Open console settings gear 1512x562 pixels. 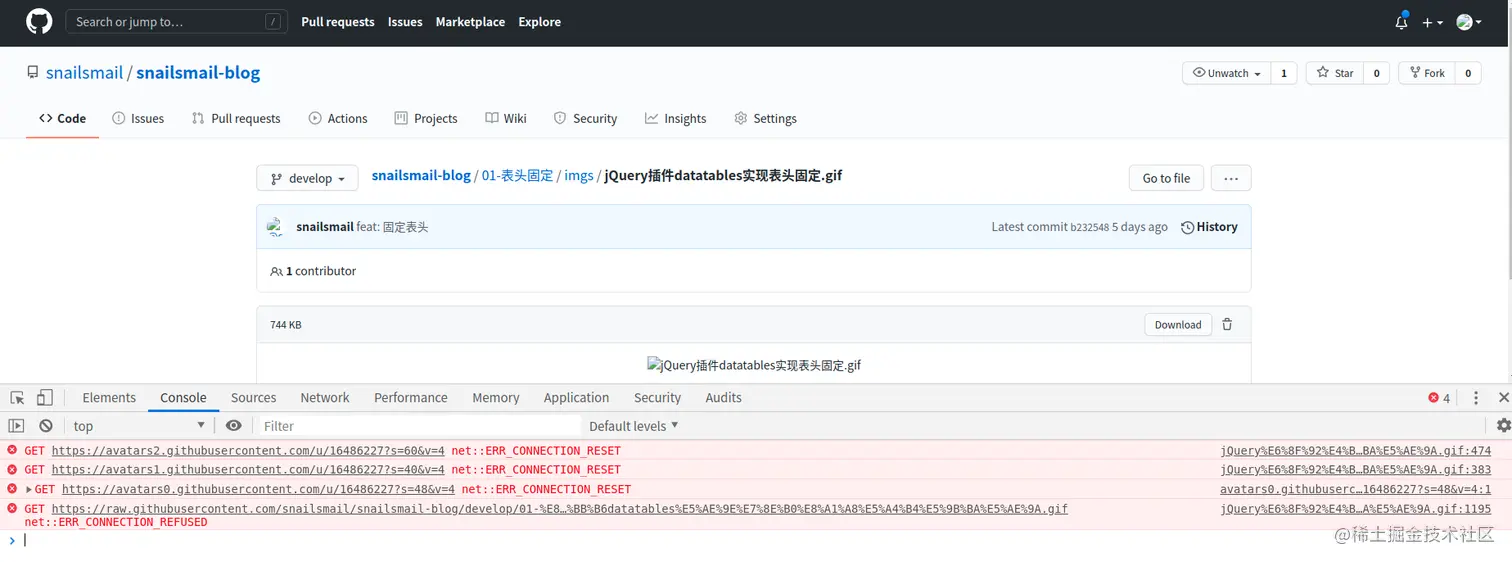pyautogui.click(x=1503, y=425)
